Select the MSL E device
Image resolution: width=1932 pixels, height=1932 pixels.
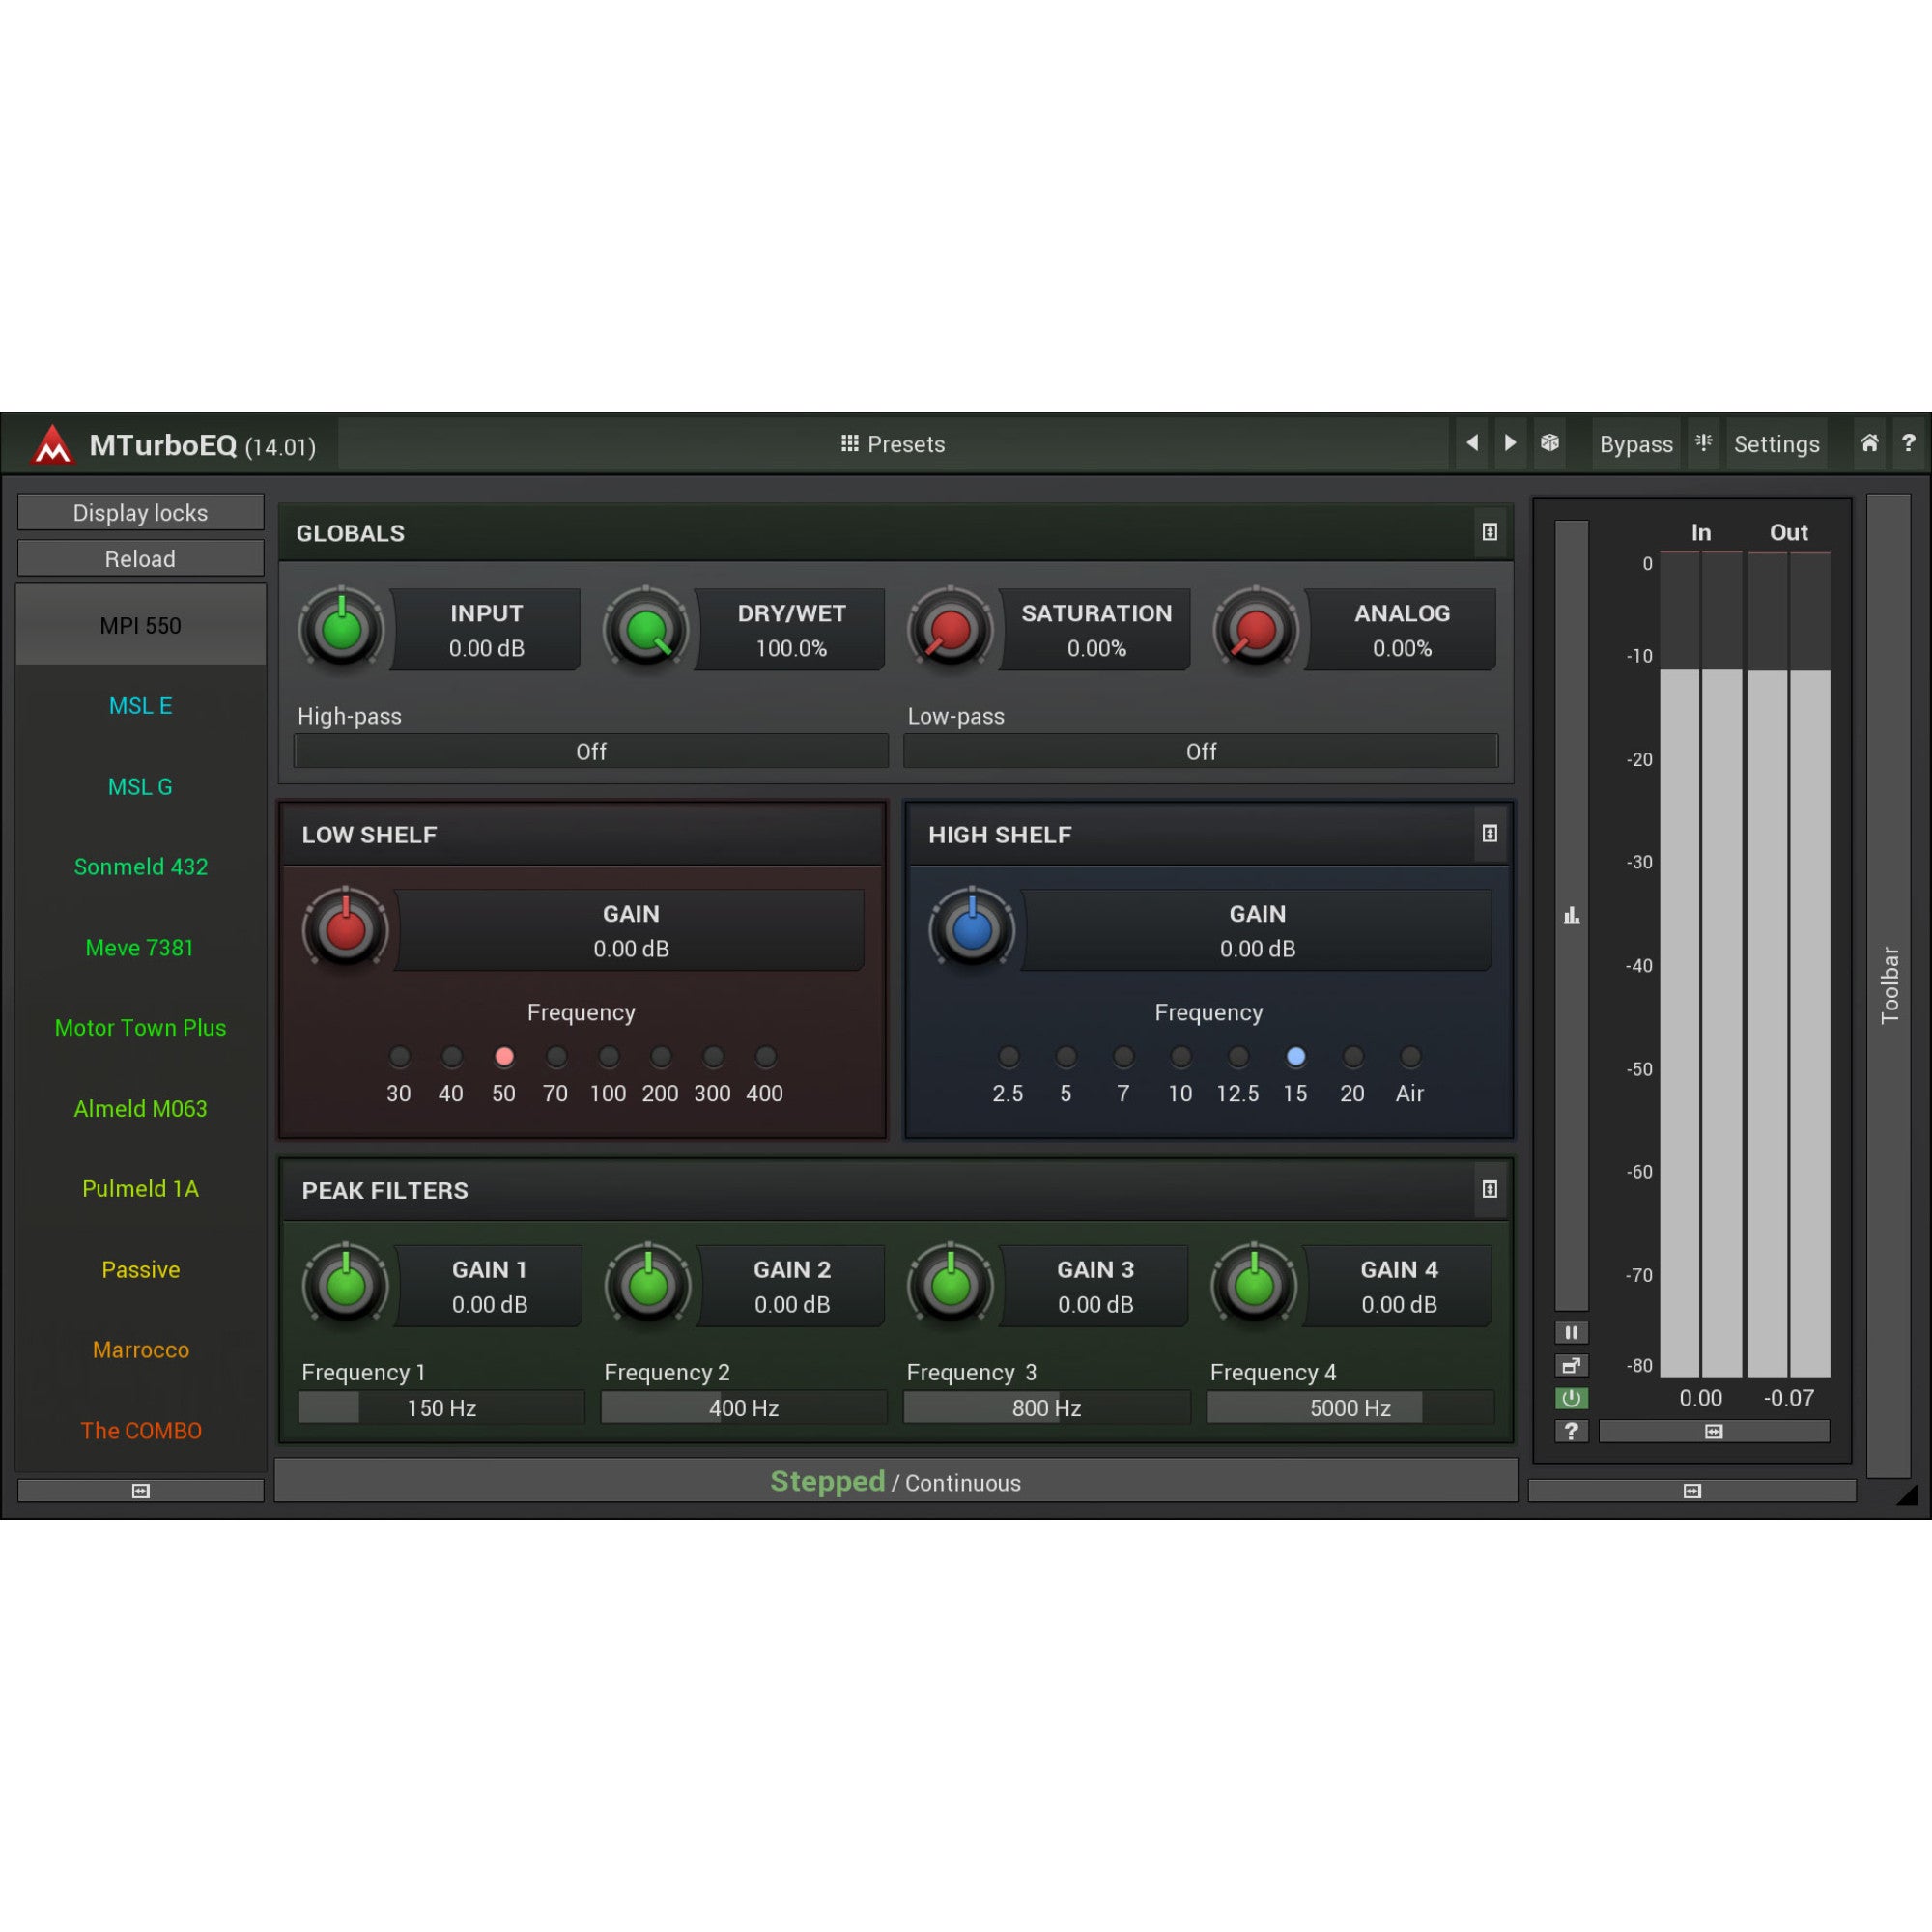(x=141, y=706)
